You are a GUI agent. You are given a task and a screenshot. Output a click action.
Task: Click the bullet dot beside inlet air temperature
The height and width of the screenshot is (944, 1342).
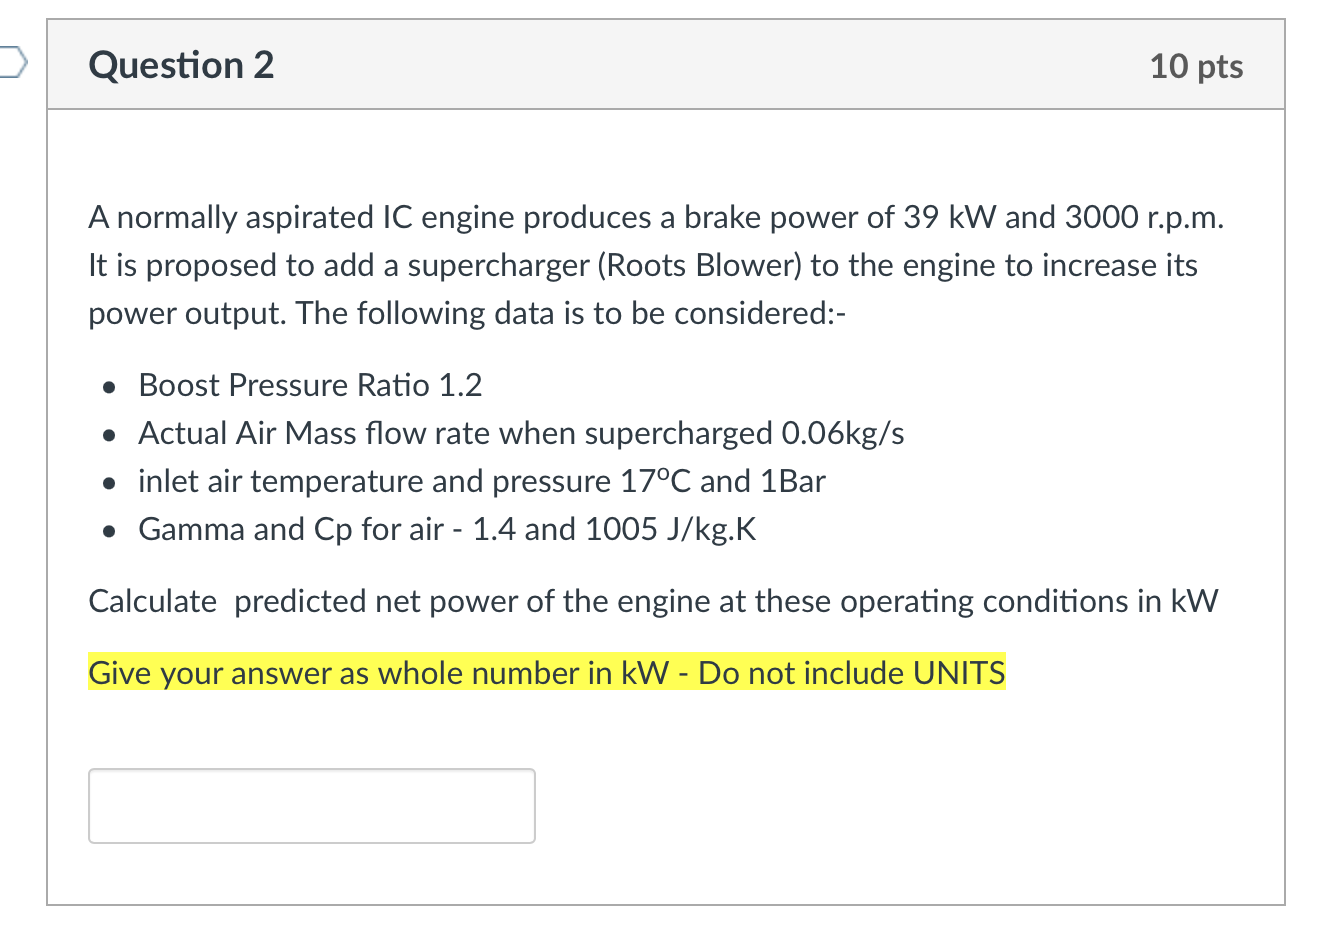click(108, 482)
